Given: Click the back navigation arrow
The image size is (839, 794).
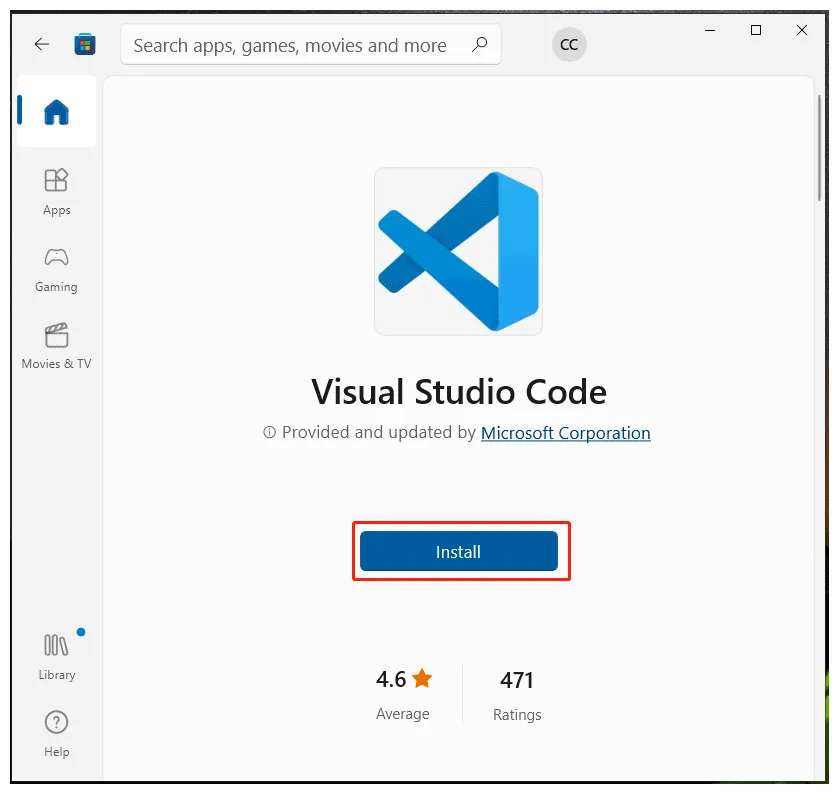Looking at the screenshot, I should pos(40,44).
